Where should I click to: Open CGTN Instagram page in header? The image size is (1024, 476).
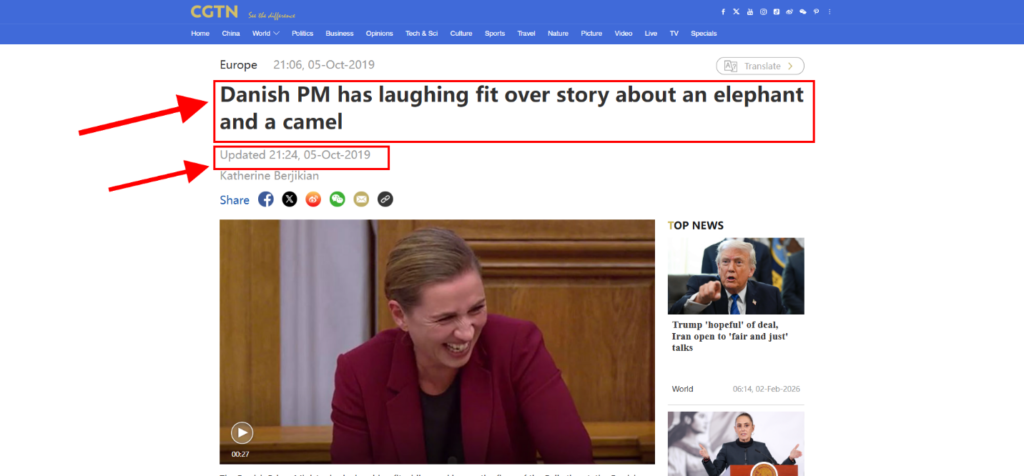pos(763,12)
